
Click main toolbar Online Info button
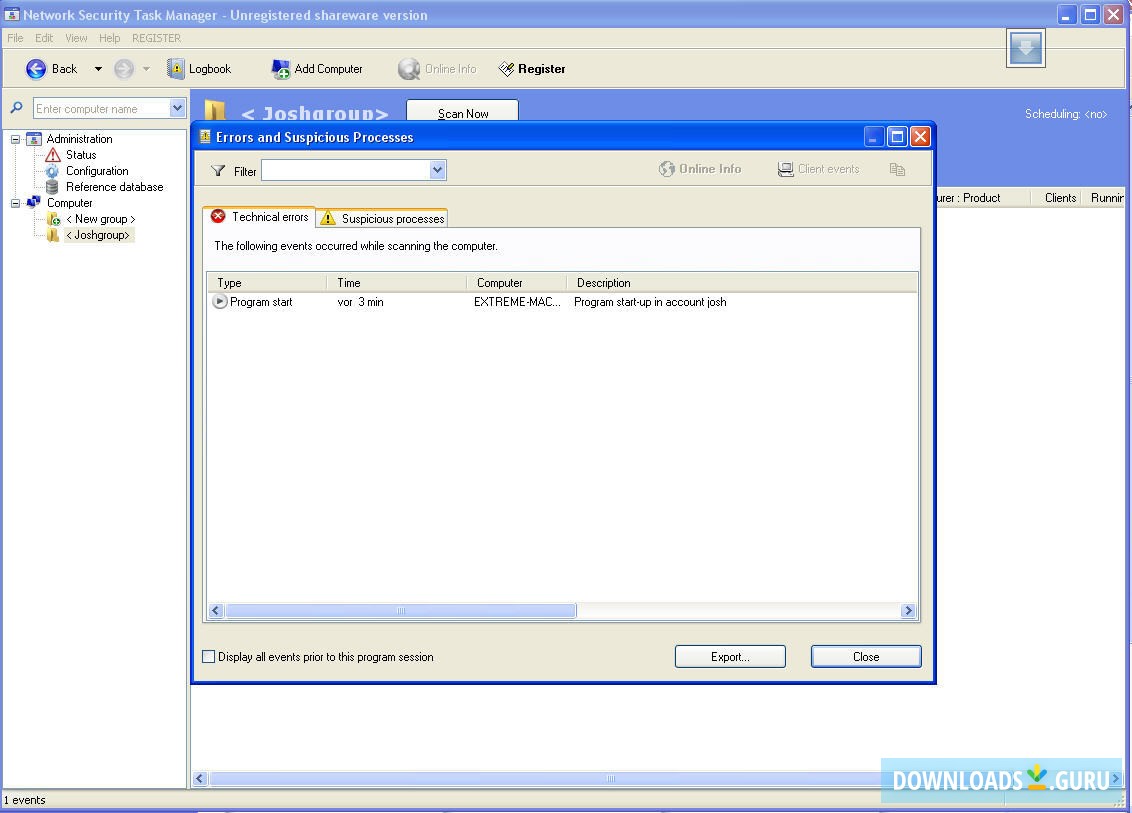pyautogui.click(x=437, y=69)
